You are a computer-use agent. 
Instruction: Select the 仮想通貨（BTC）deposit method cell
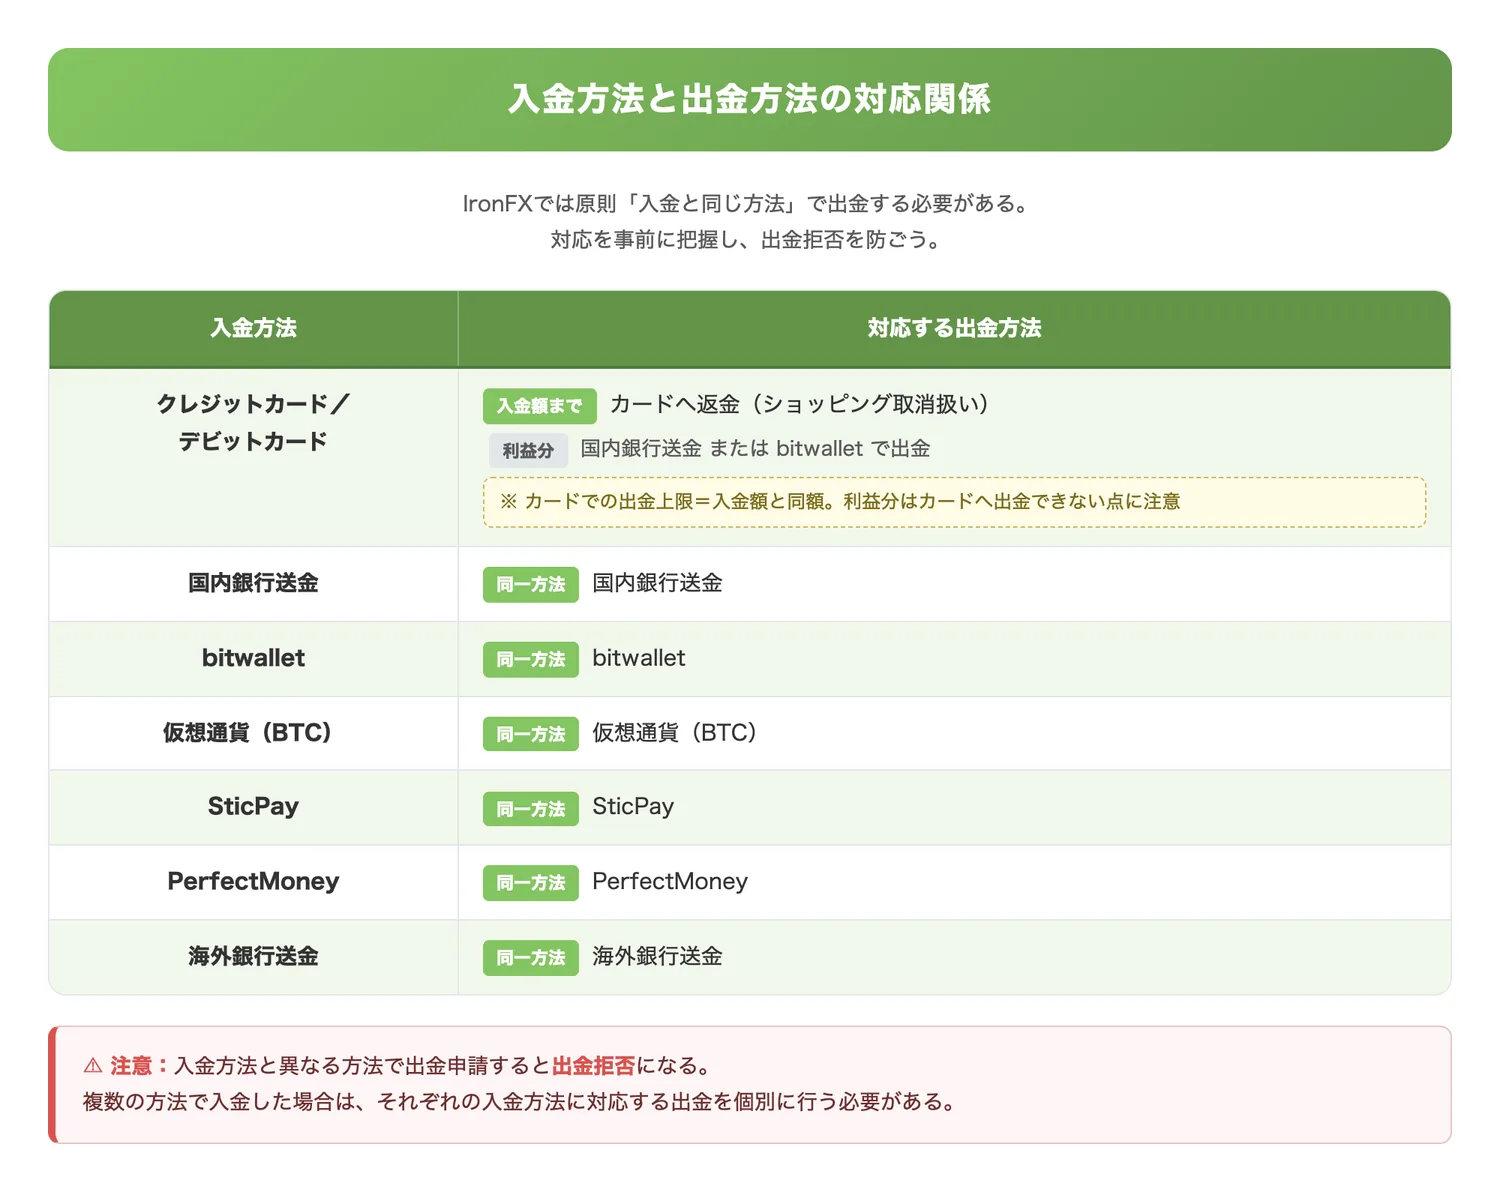tap(254, 733)
